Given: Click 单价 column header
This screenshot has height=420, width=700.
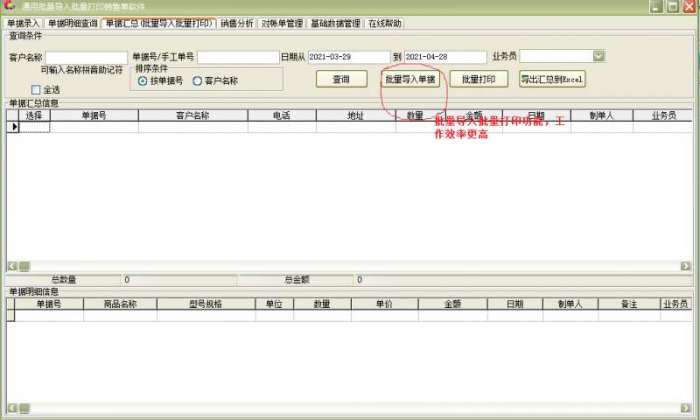Looking at the screenshot, I should coord(384,304).
